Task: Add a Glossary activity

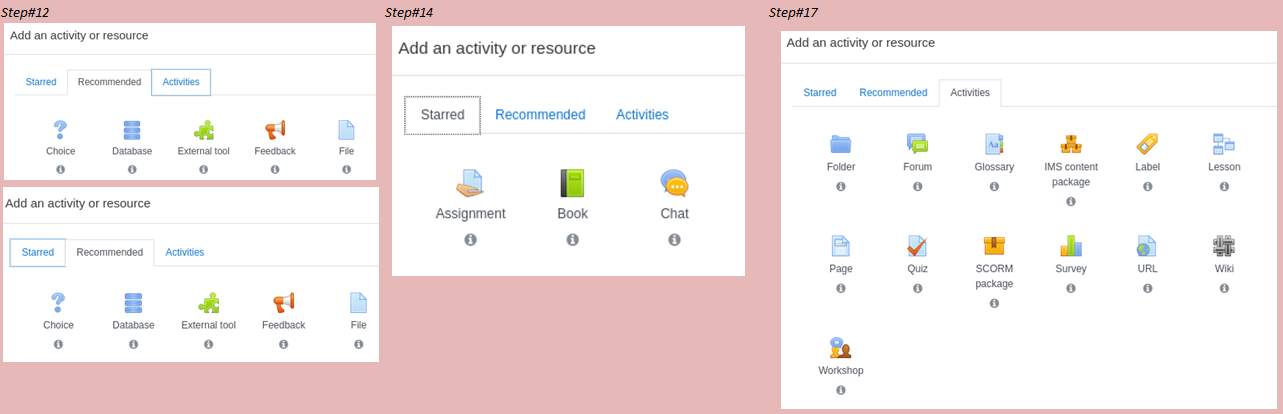Action: tap(994, 143)
